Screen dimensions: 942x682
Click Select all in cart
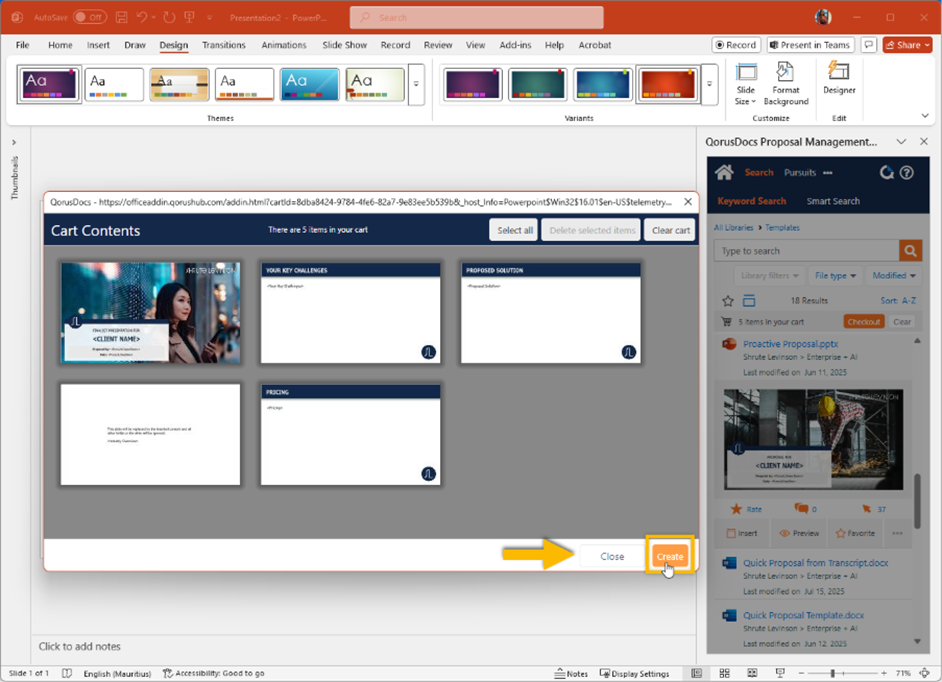pyautogui.click(x=515, y=230)
